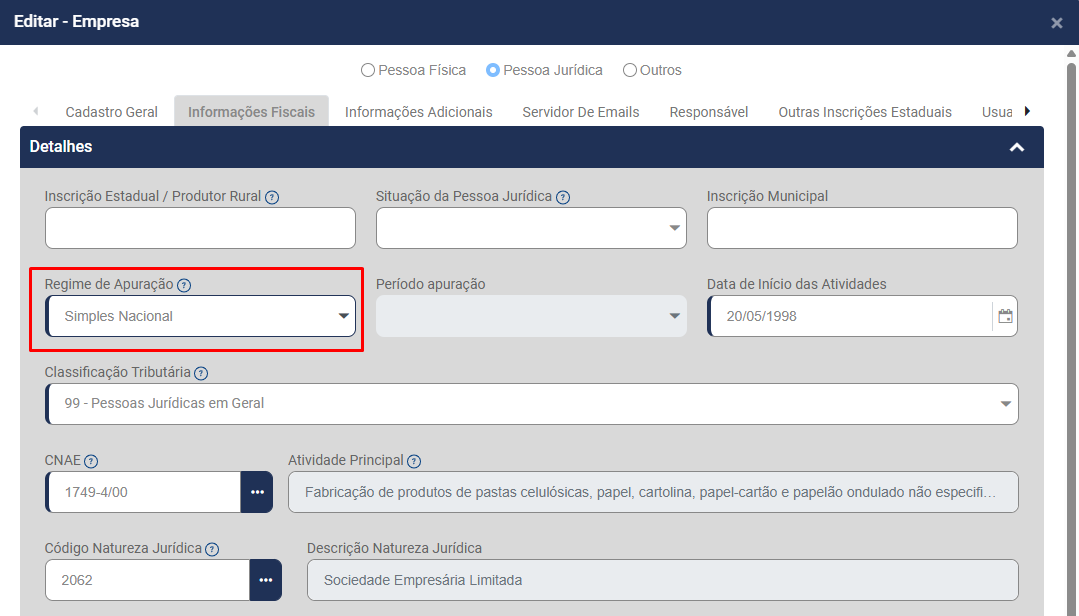Viewport: 1079px width, 616px height.
Task: Open the Informações Adicionais tab
Action: click(418, 112)
